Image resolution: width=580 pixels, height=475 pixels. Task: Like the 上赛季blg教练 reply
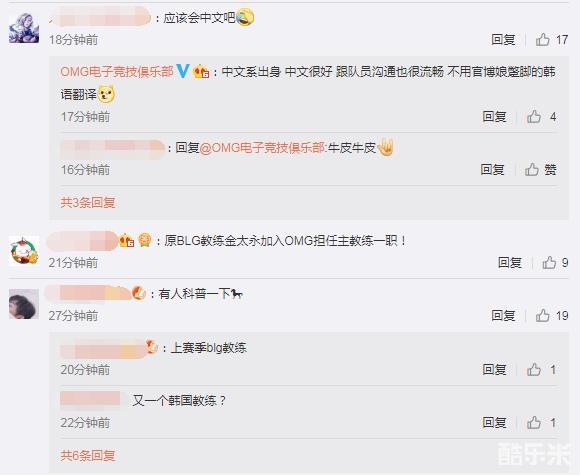point(534,370)
